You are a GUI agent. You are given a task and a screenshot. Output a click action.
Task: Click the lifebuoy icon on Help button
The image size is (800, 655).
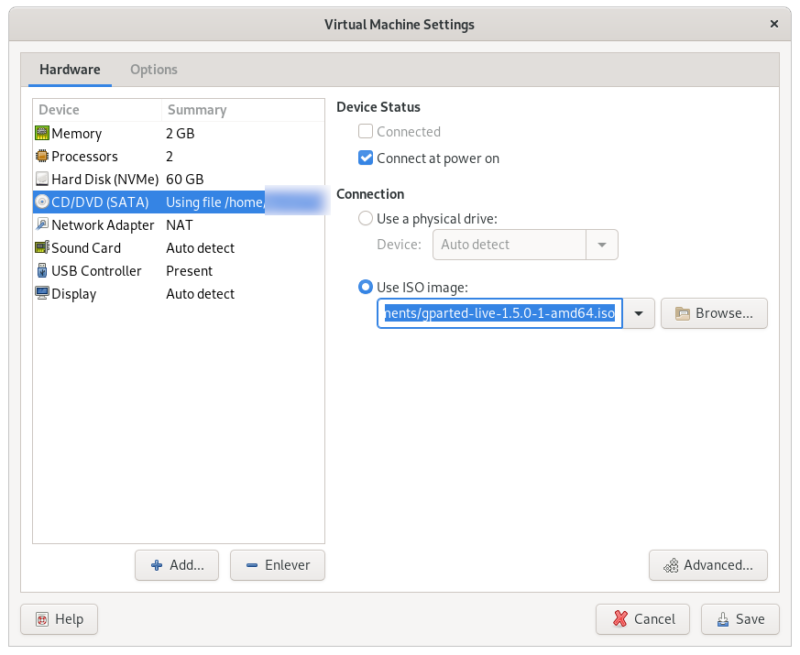coord(42,619)
